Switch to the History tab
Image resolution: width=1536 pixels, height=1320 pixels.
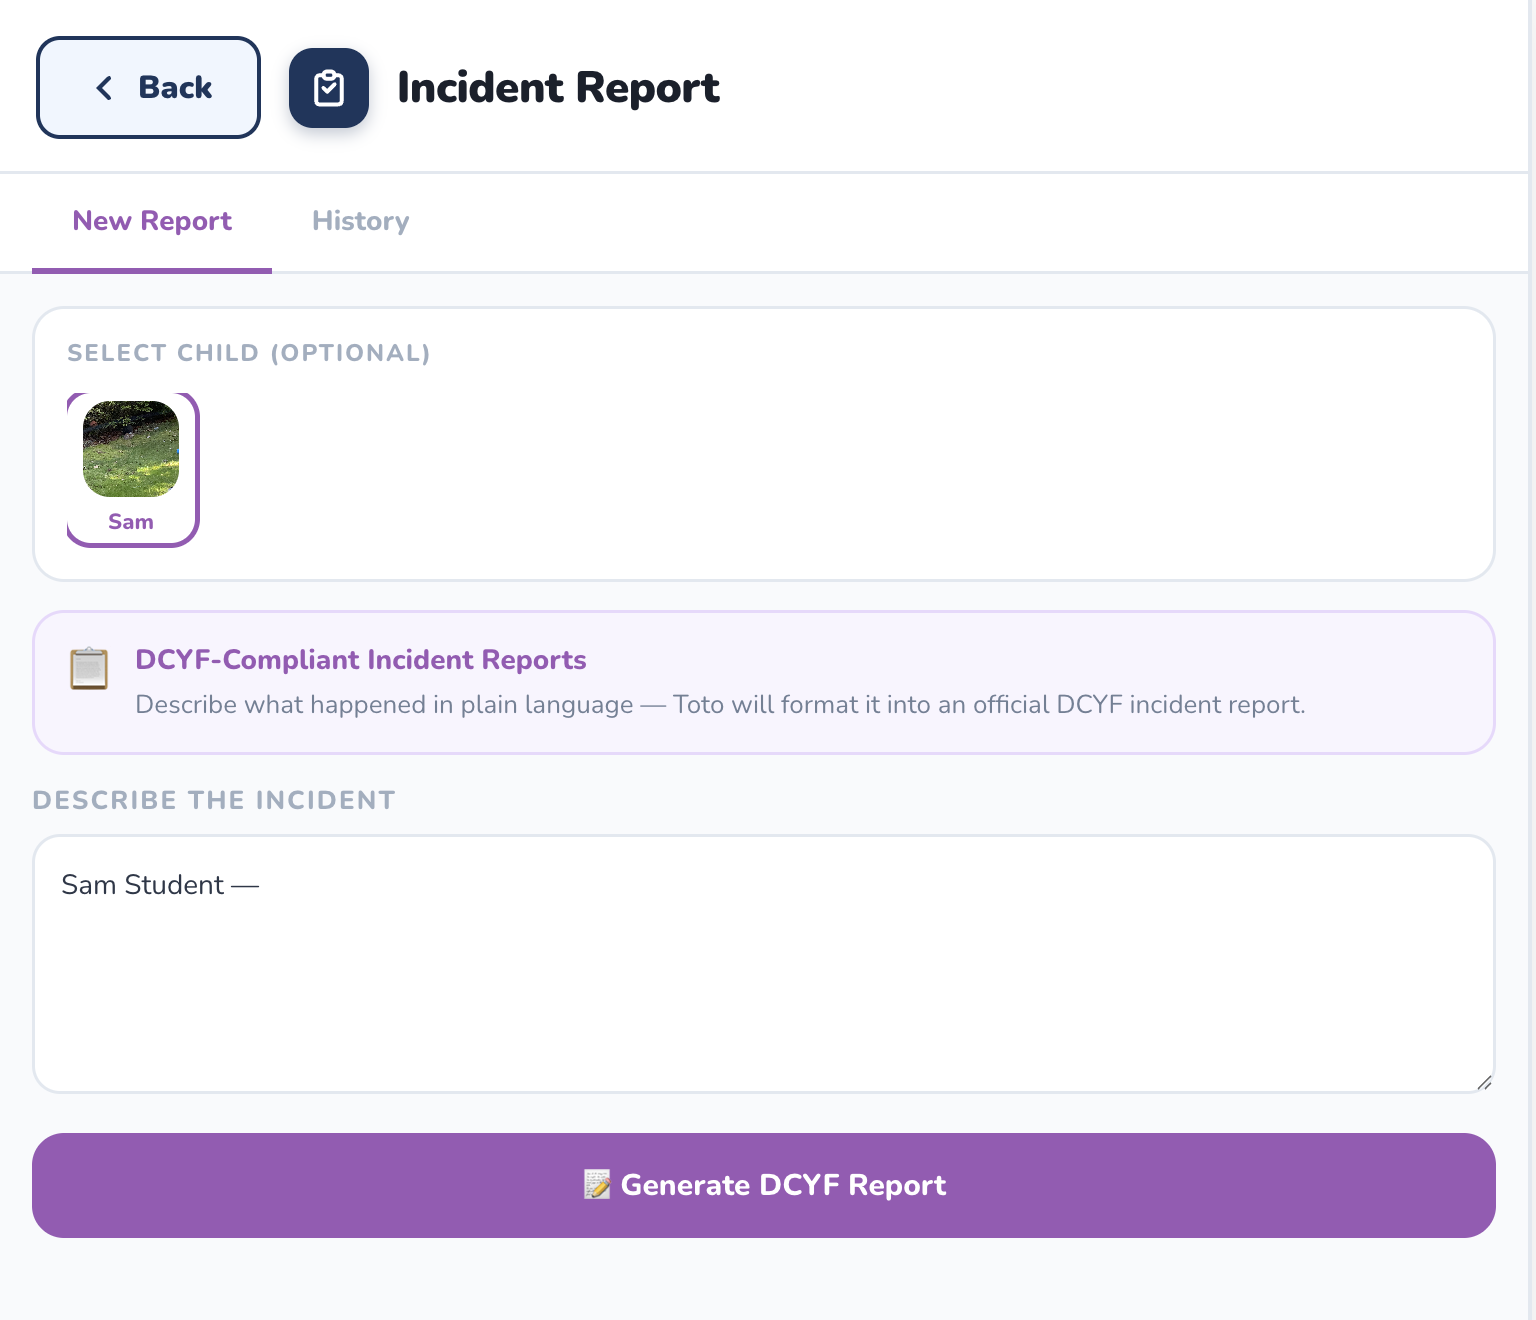360,221
